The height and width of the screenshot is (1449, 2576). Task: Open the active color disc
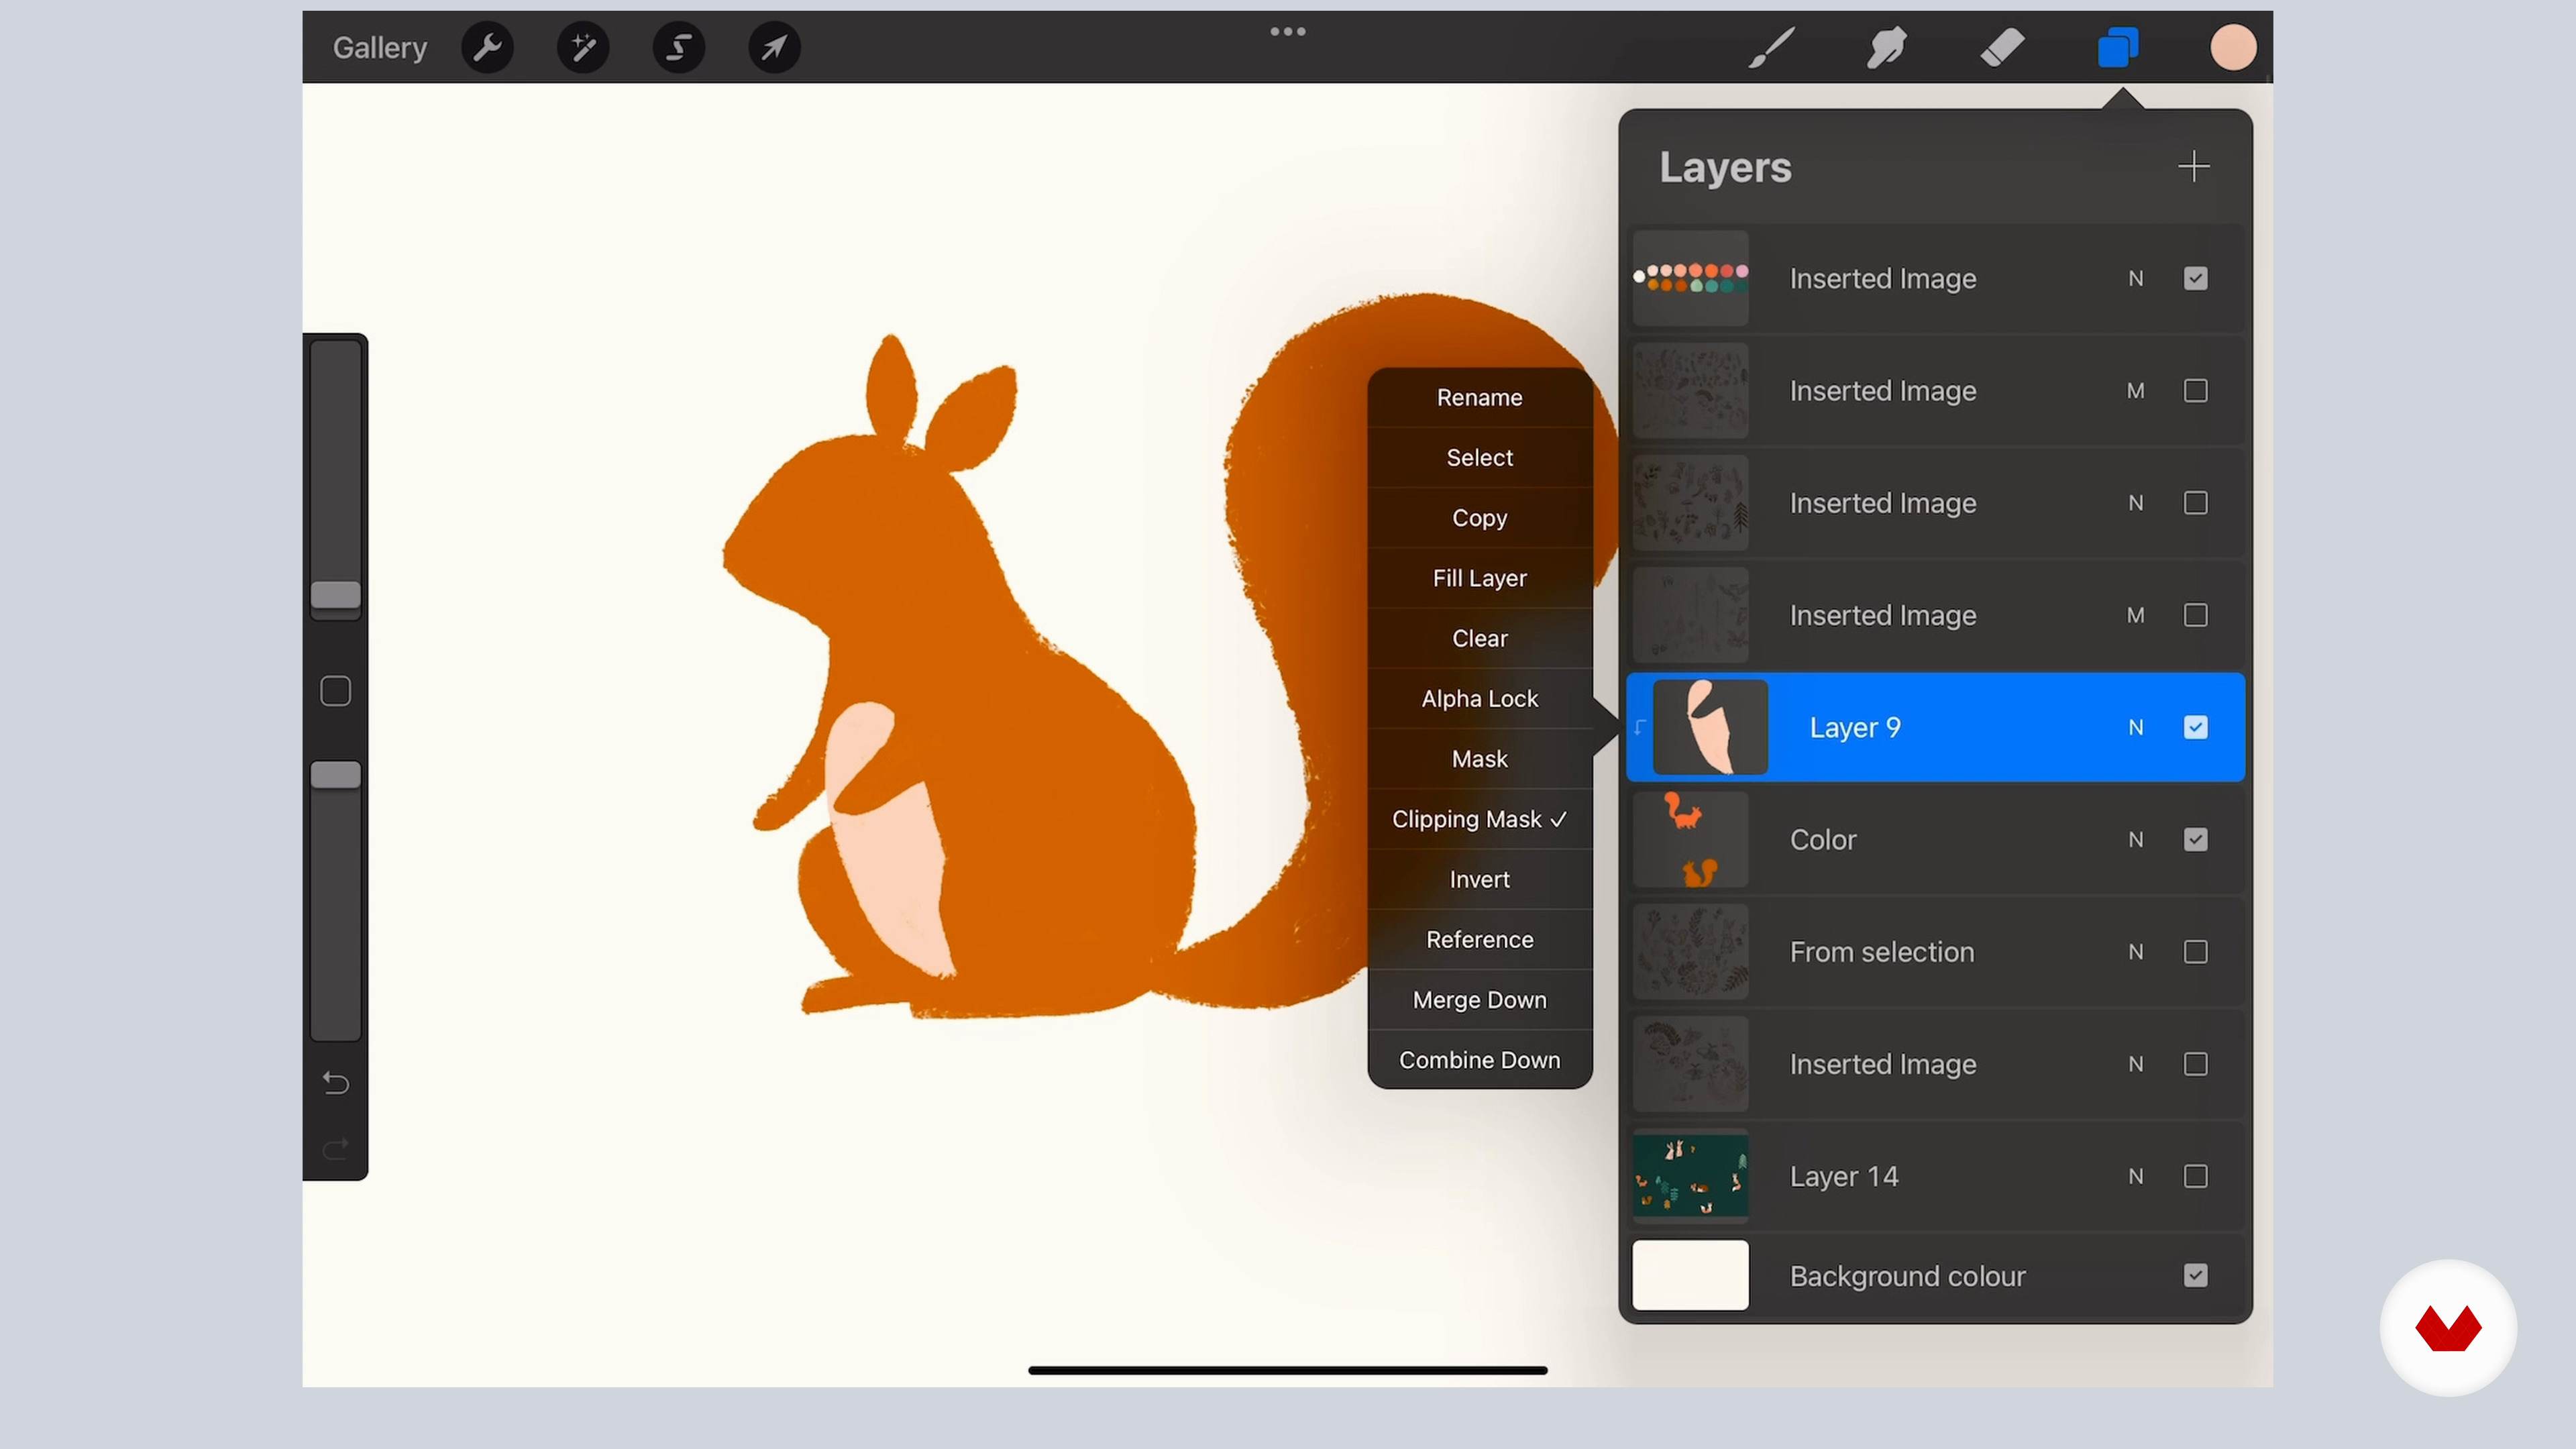point(2233,47)
